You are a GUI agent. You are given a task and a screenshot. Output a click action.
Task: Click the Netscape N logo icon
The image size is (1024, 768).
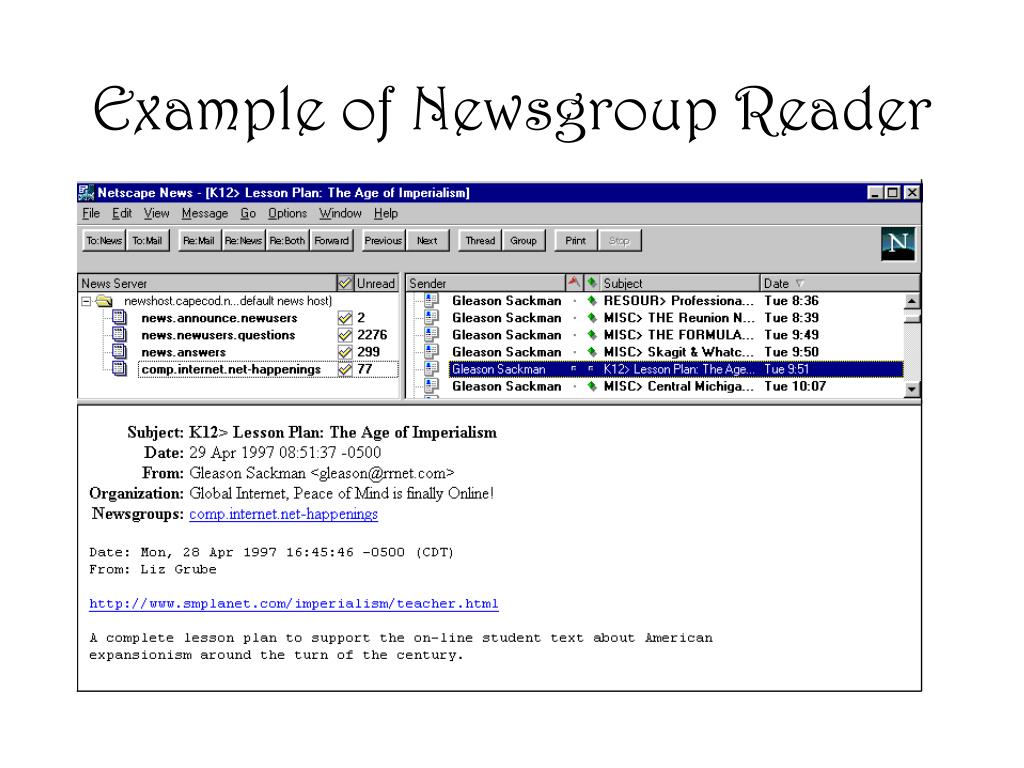897,244
